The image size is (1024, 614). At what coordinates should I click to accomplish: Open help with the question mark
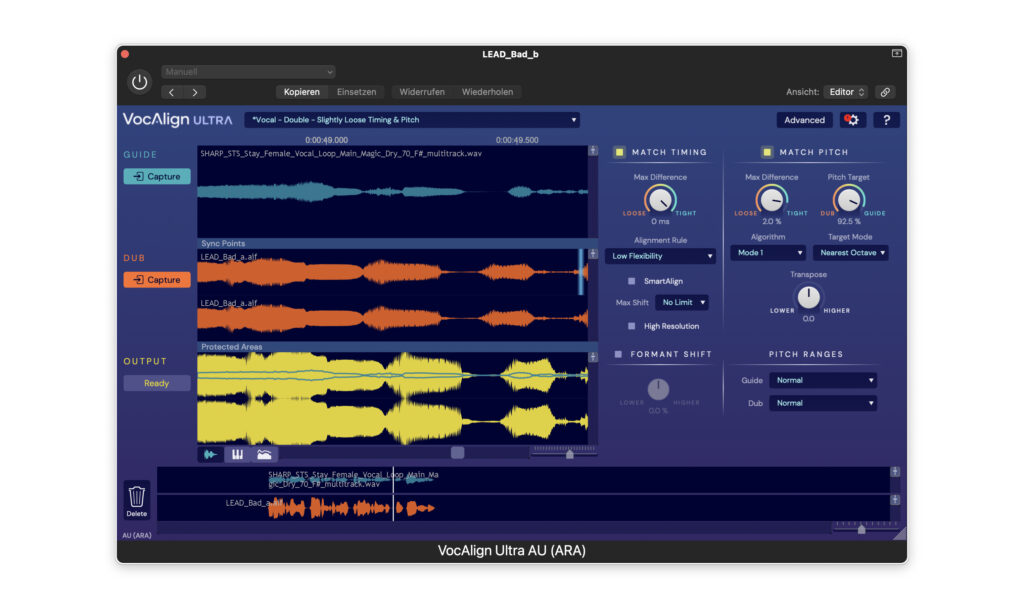pyautogui.click(x=886, y=120)
